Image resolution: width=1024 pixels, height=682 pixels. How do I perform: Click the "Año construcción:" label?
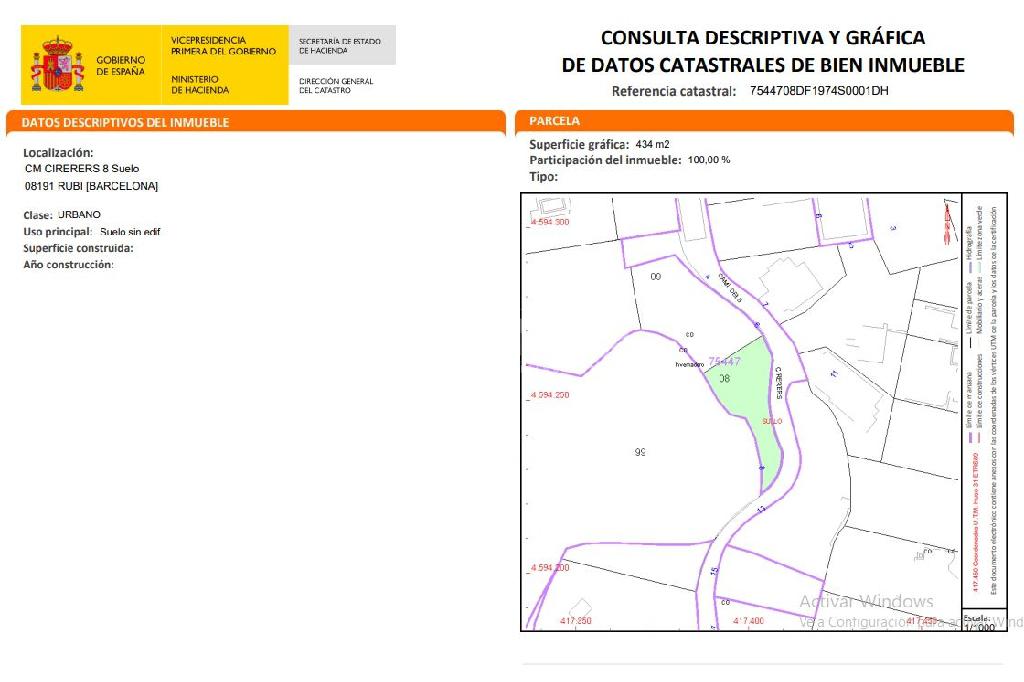pyautogui.click(x=68, y=265)
